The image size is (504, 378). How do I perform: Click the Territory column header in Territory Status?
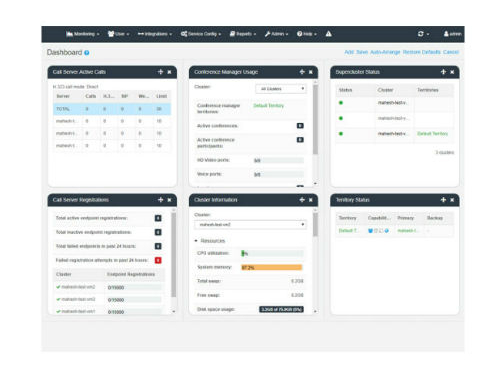tap(347, 218)
